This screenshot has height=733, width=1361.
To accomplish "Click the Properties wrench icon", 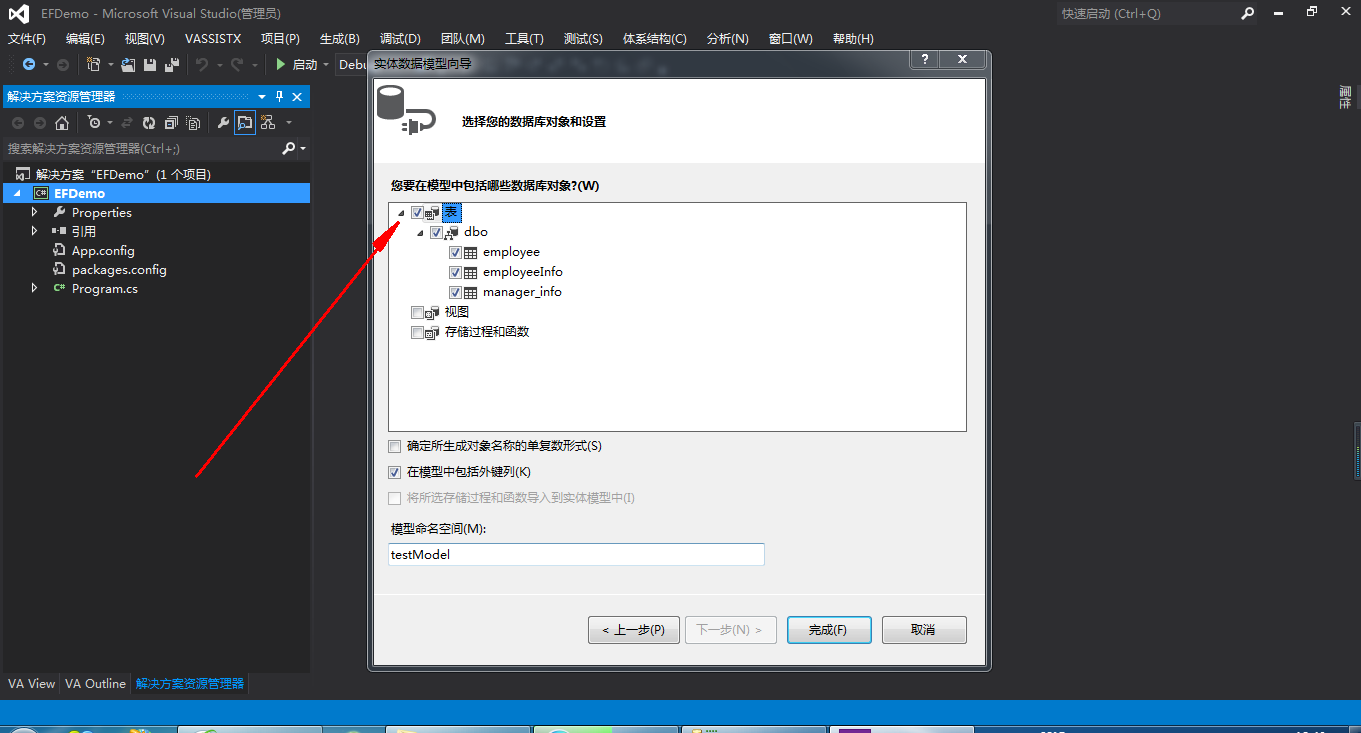I will click(x=223, y=123).
